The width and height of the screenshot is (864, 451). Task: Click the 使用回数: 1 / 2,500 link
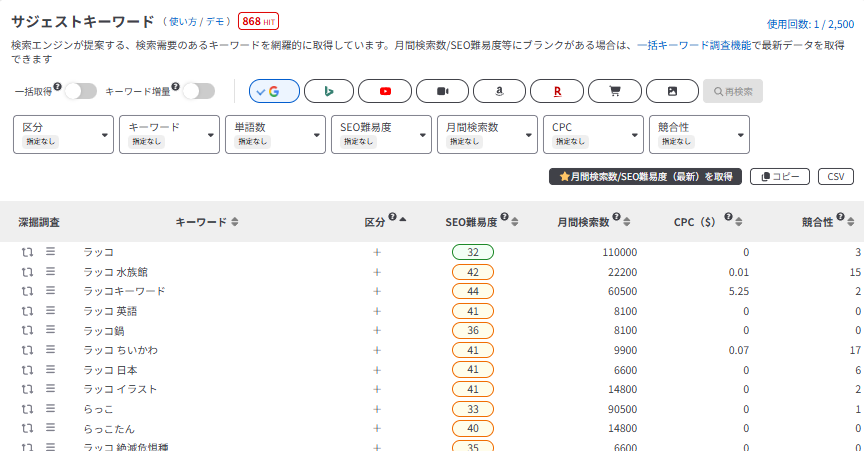(x=811, y=24)
